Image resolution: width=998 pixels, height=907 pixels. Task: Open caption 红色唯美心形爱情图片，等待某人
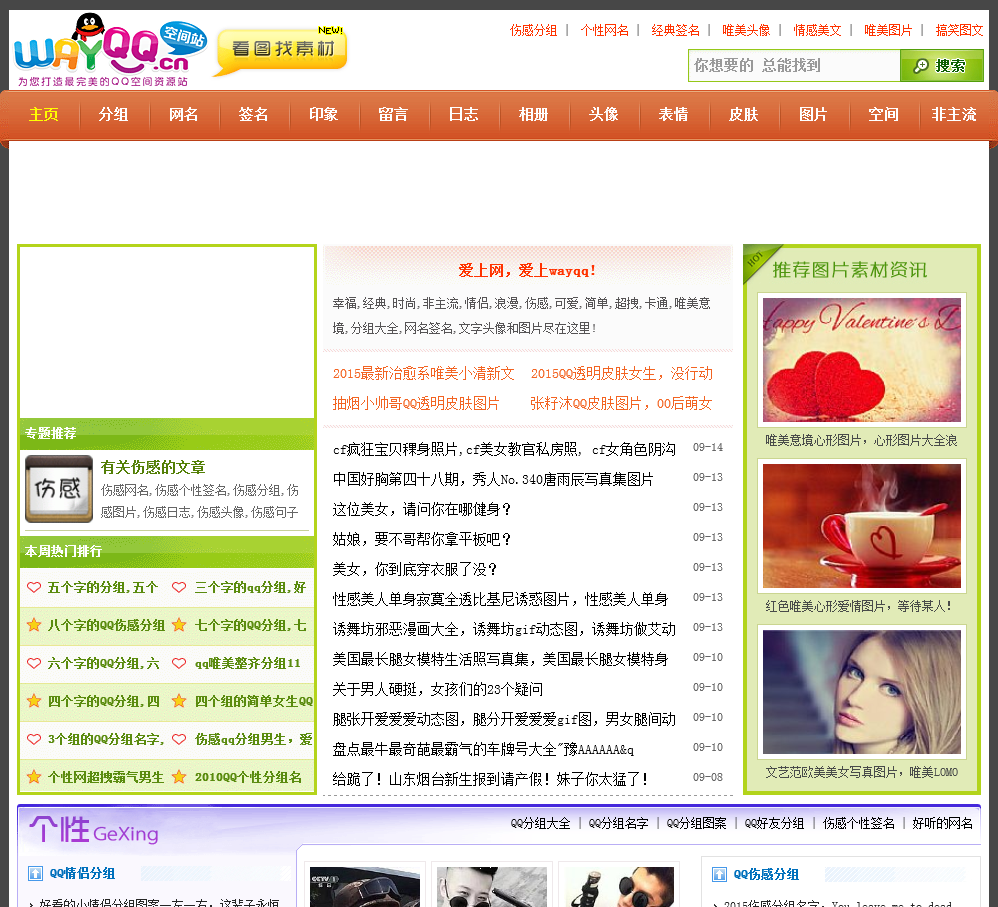[859, 606]
